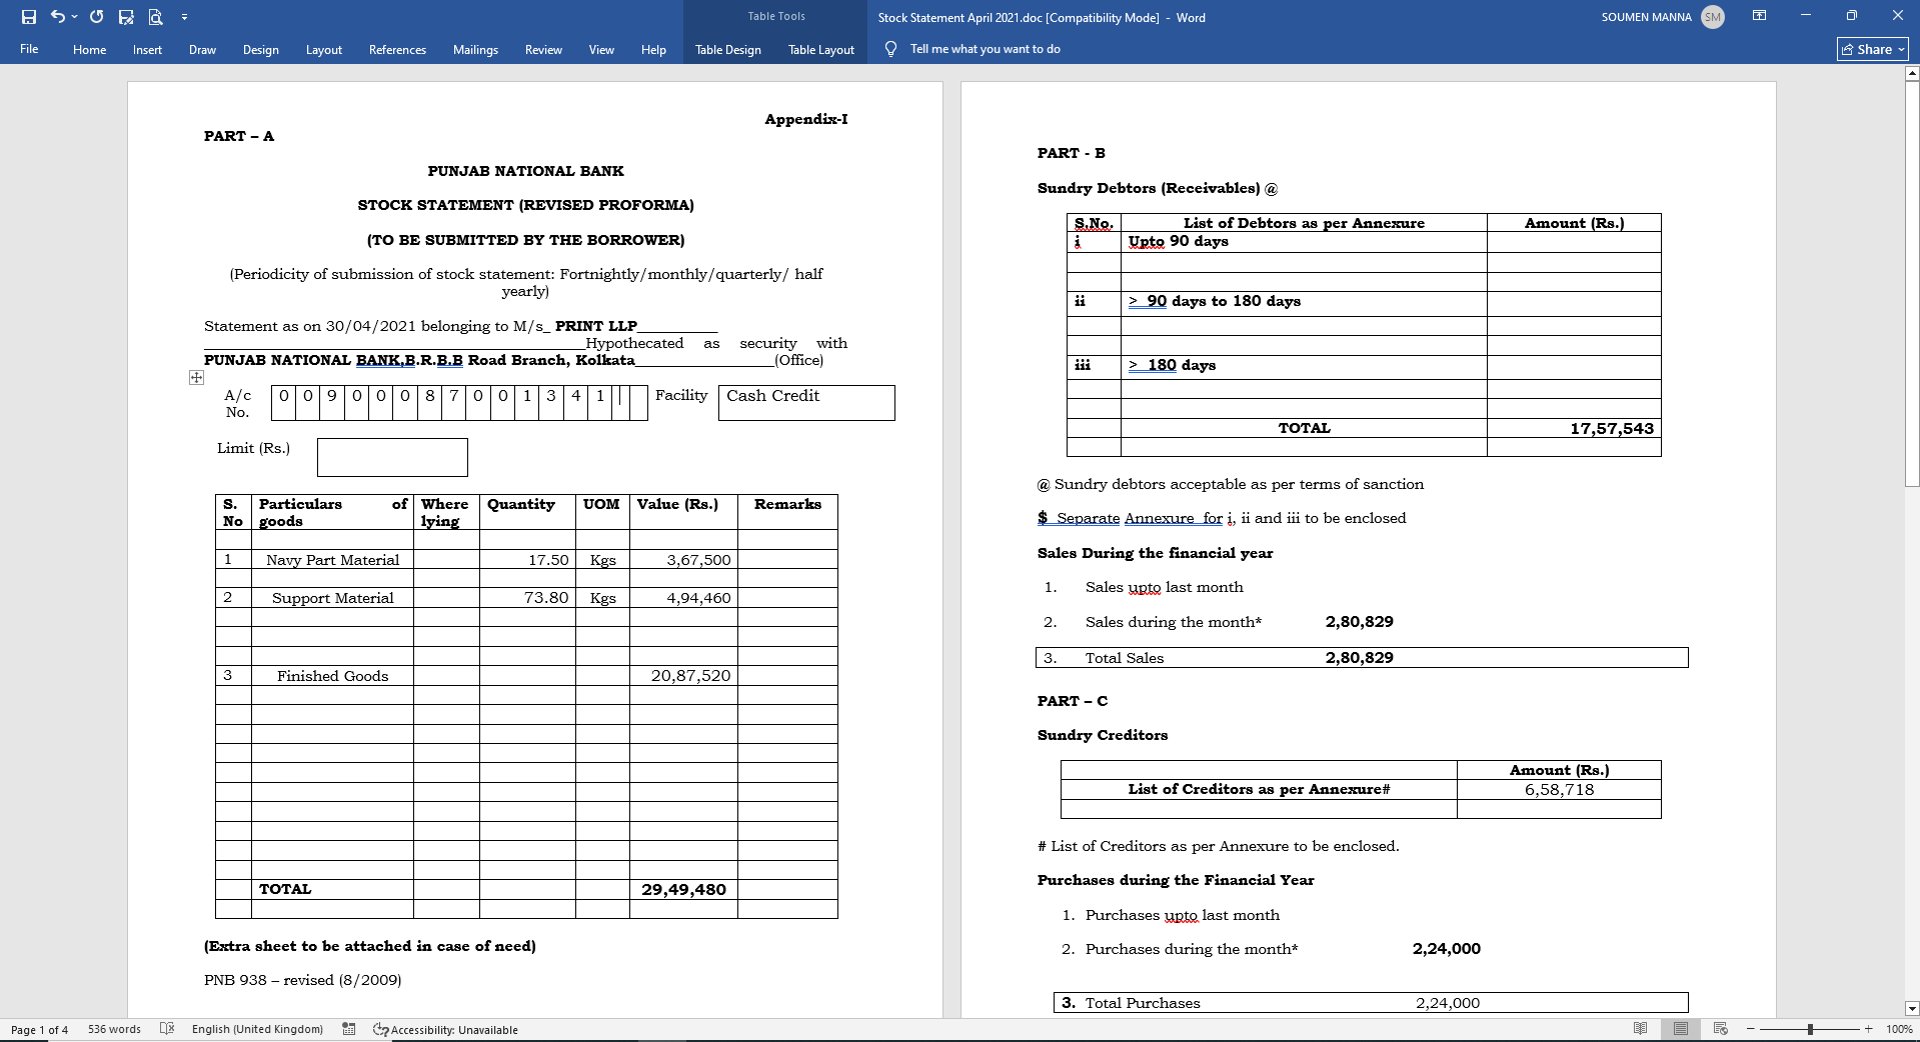Switch to the View tab
This screenshot has width=1920, height=1042.
pyautogui.click(x=601, y=50)
